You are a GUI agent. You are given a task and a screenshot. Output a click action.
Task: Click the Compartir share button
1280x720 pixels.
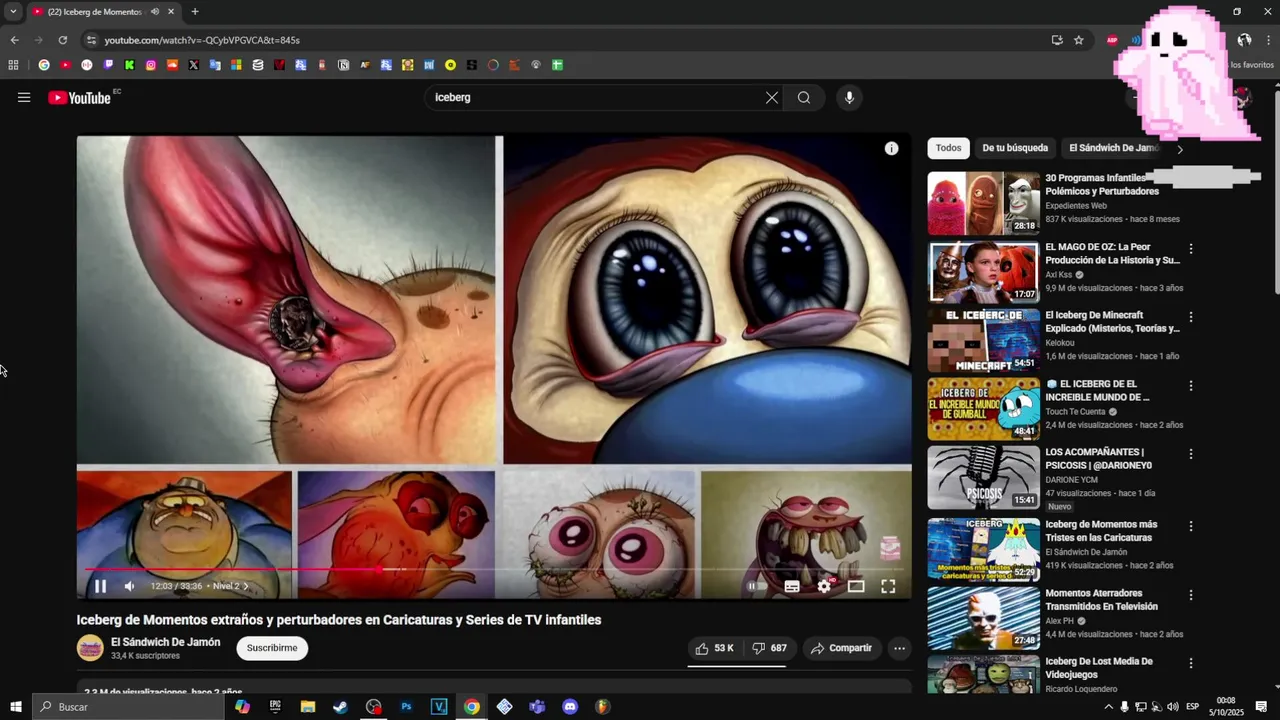click(841, 648)
